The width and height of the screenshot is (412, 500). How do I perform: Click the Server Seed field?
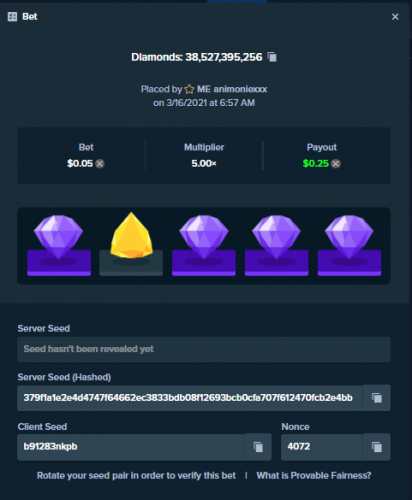point(204,349)
